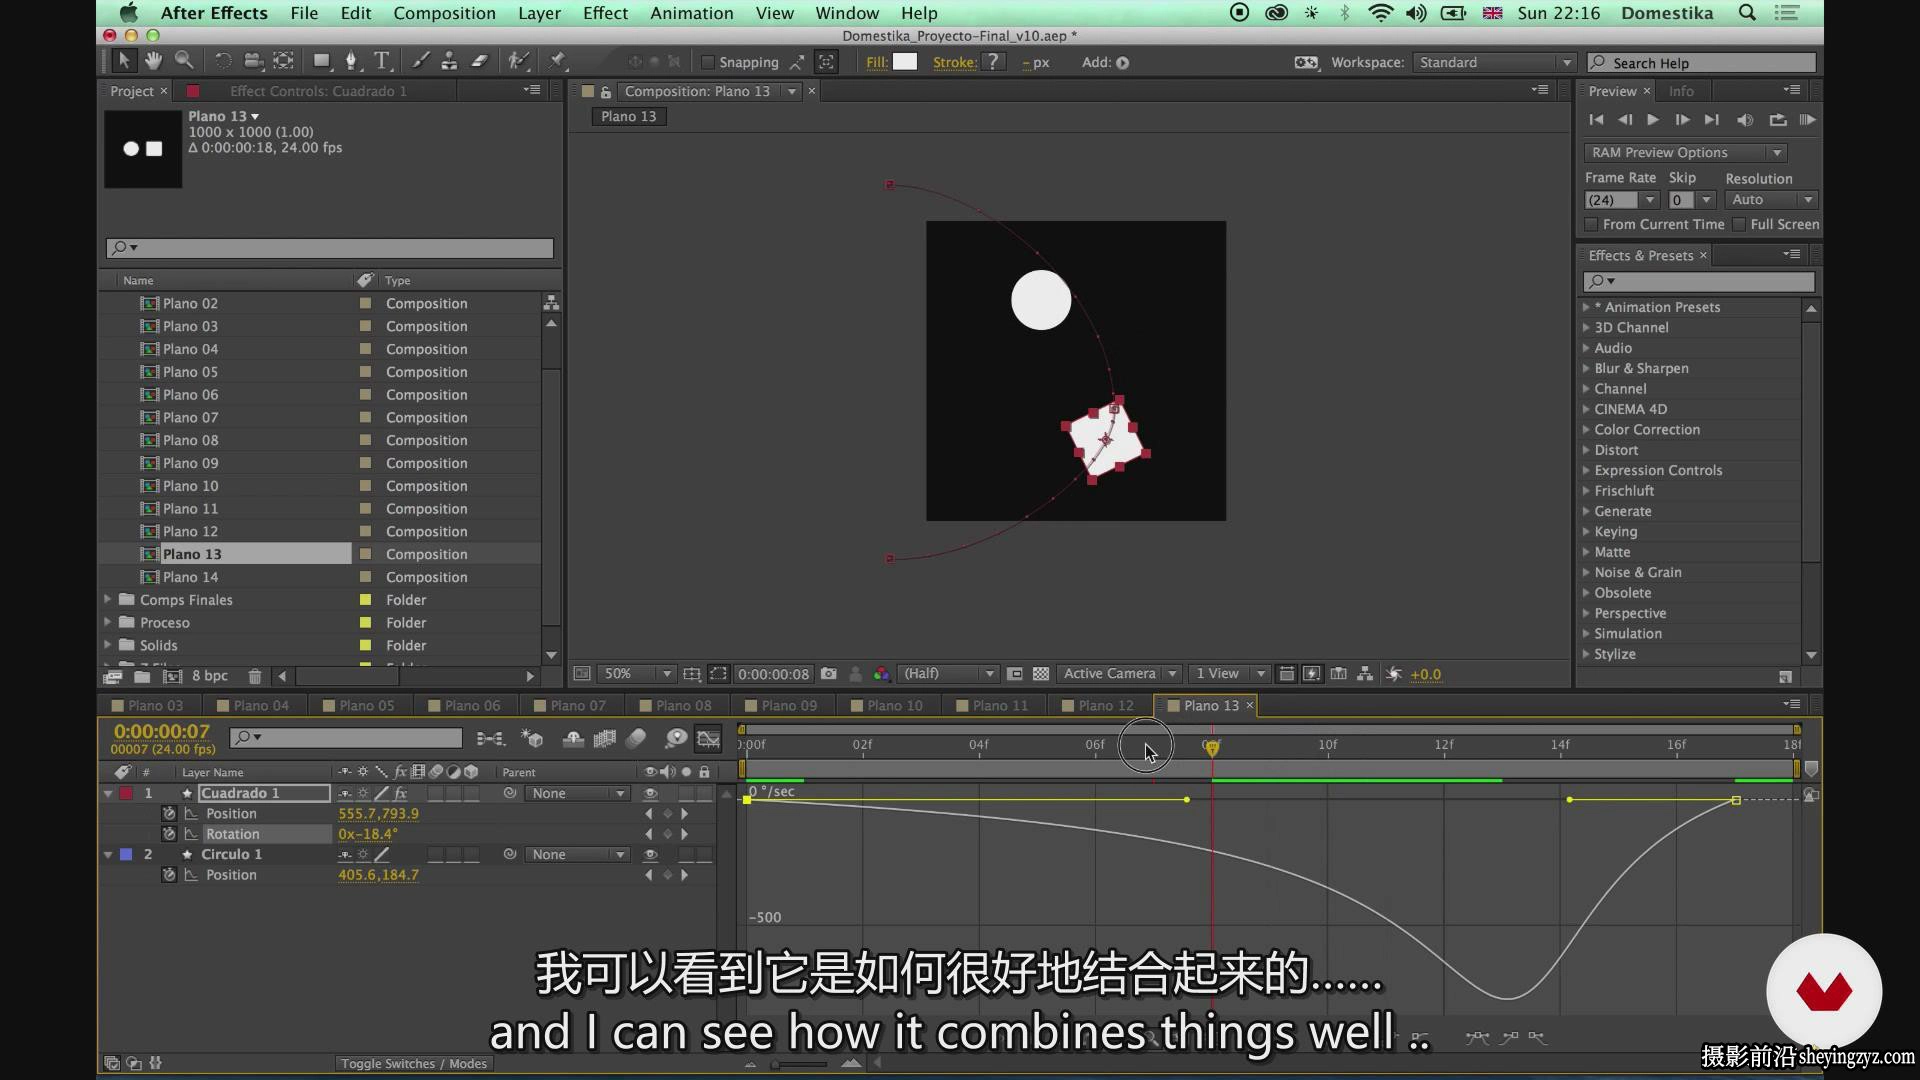Click the current time 0:00:00:07 display
The width and height of the screenshot is (1920, 1080).
click(x=162, y=732)
